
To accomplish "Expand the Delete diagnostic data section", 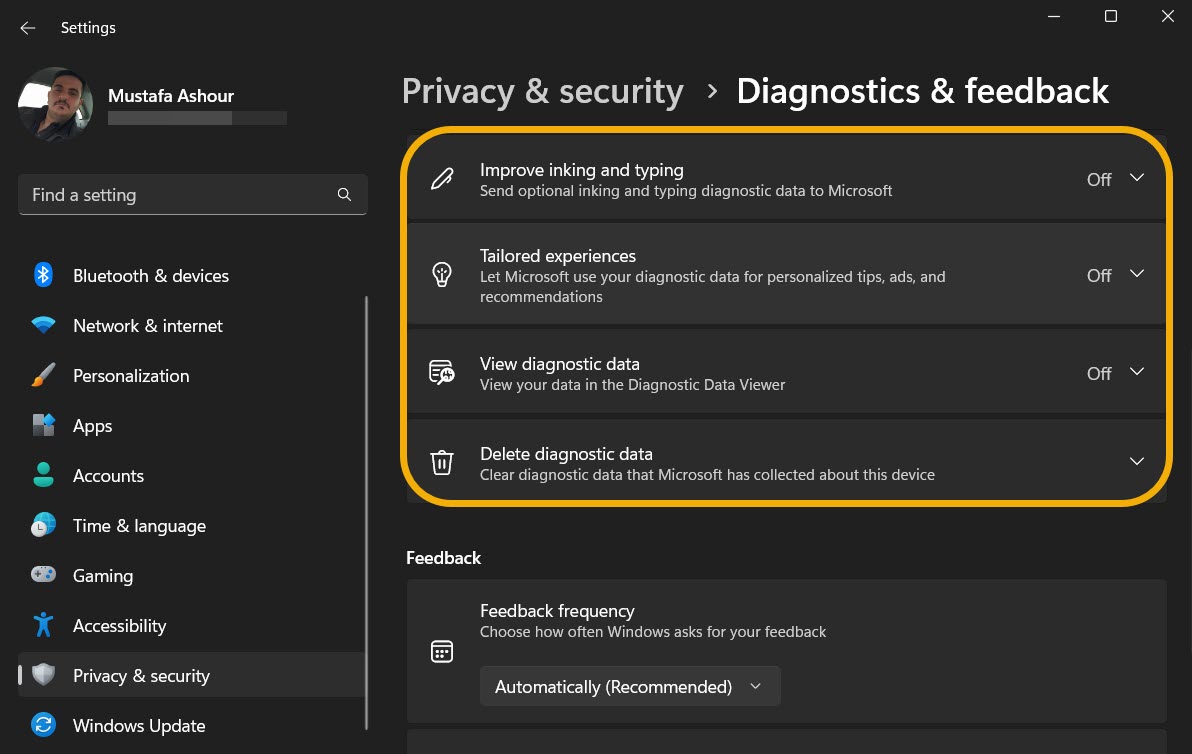I will [x=1137, y=462].
